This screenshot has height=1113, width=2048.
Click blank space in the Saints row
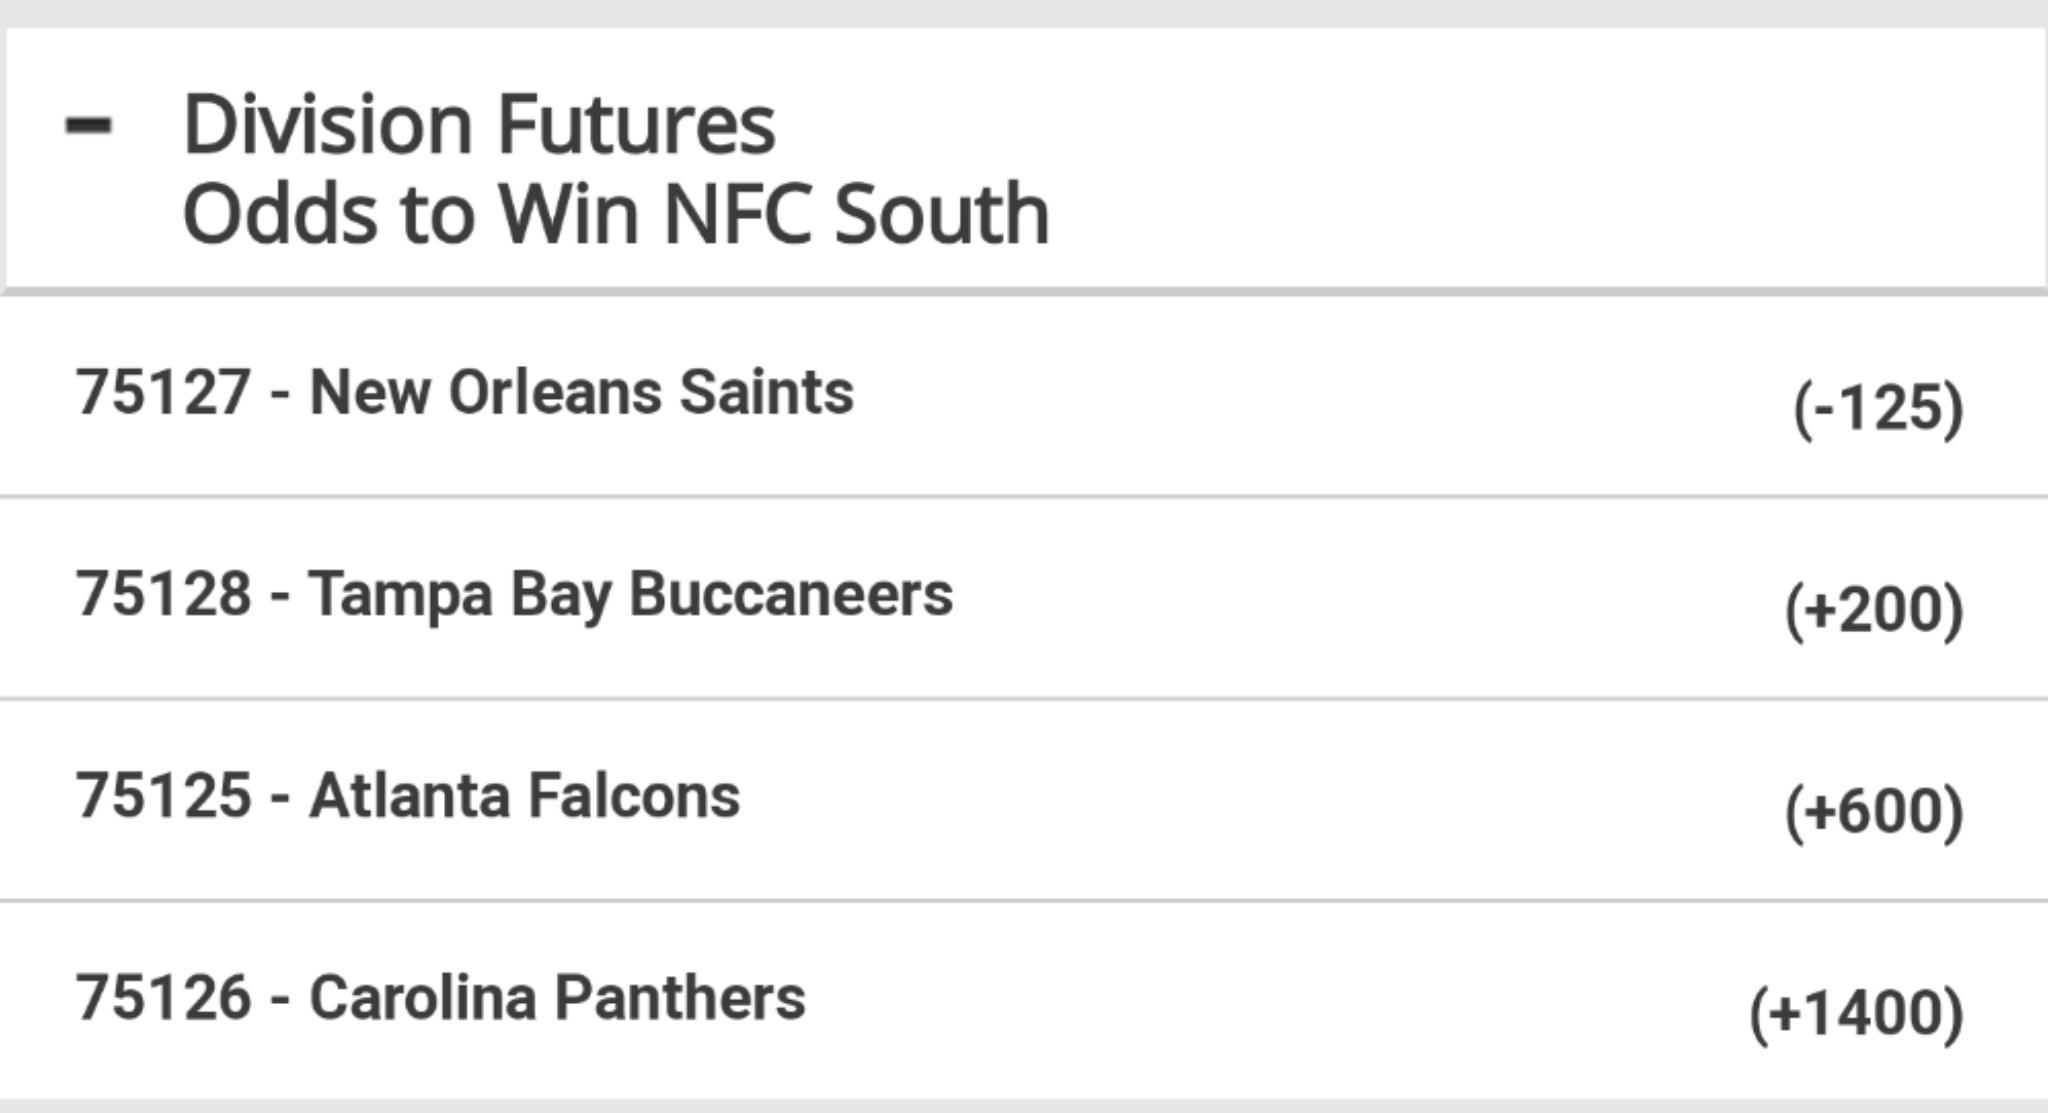pyautogui.click(x=1320, y=395)
